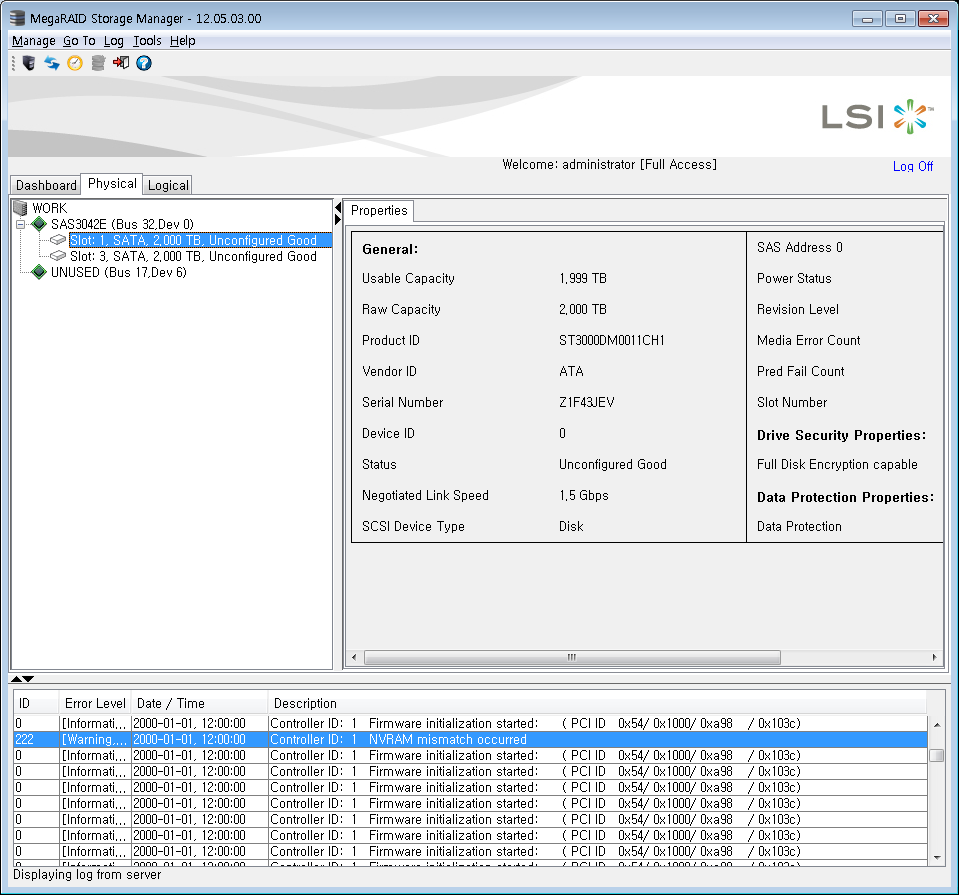959x895 pixels.
Task: Sort log by Date / Time column header
Action: 199,703
